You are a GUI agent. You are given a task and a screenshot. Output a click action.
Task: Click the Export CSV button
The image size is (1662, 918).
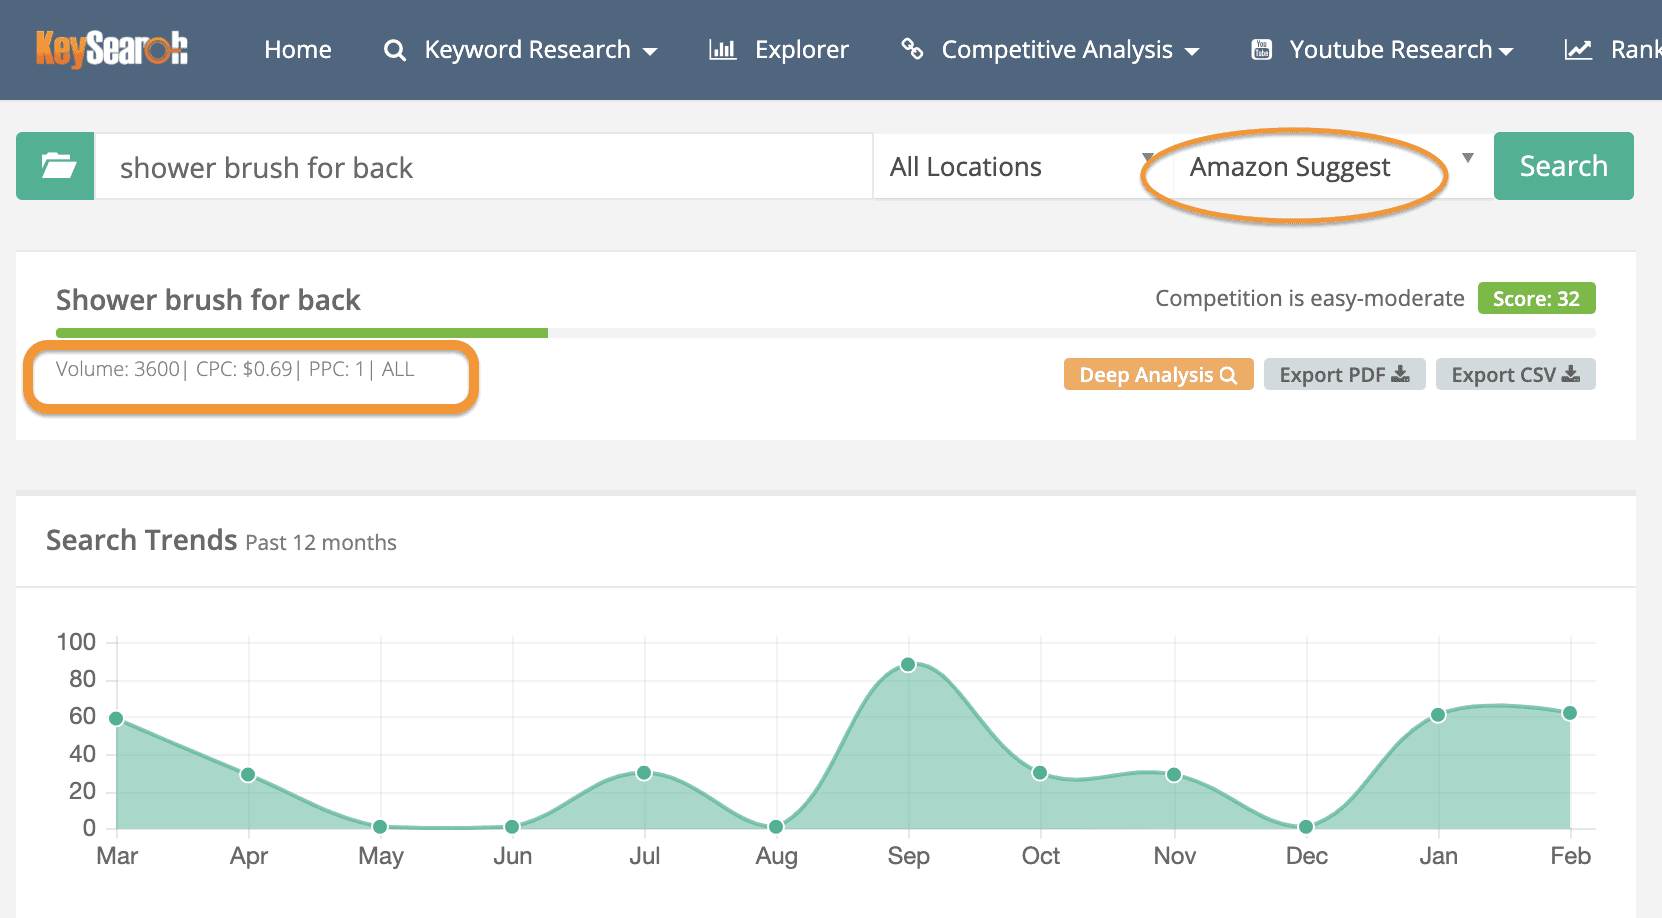(1515, 374)
